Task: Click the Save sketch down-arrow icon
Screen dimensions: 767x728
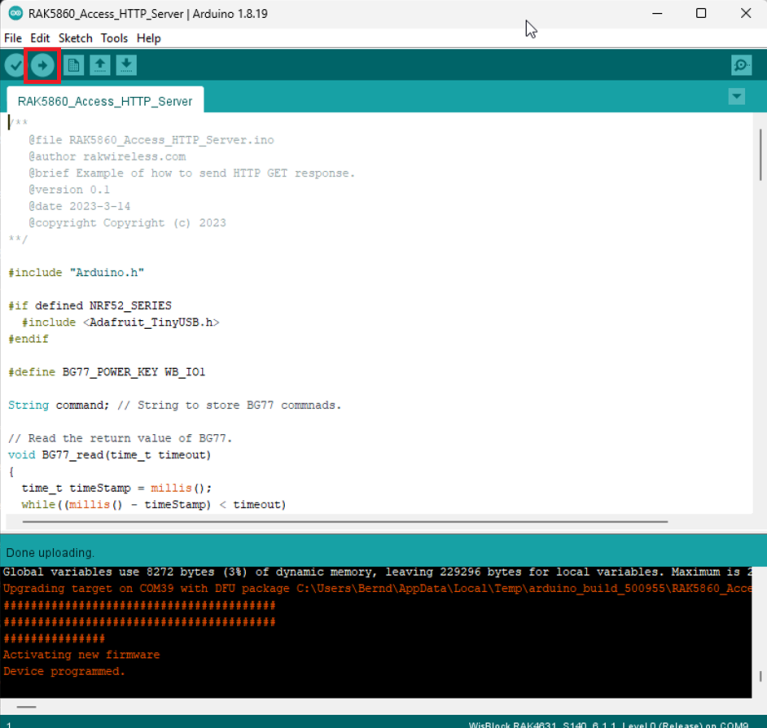Action: [x=126, y=66]
